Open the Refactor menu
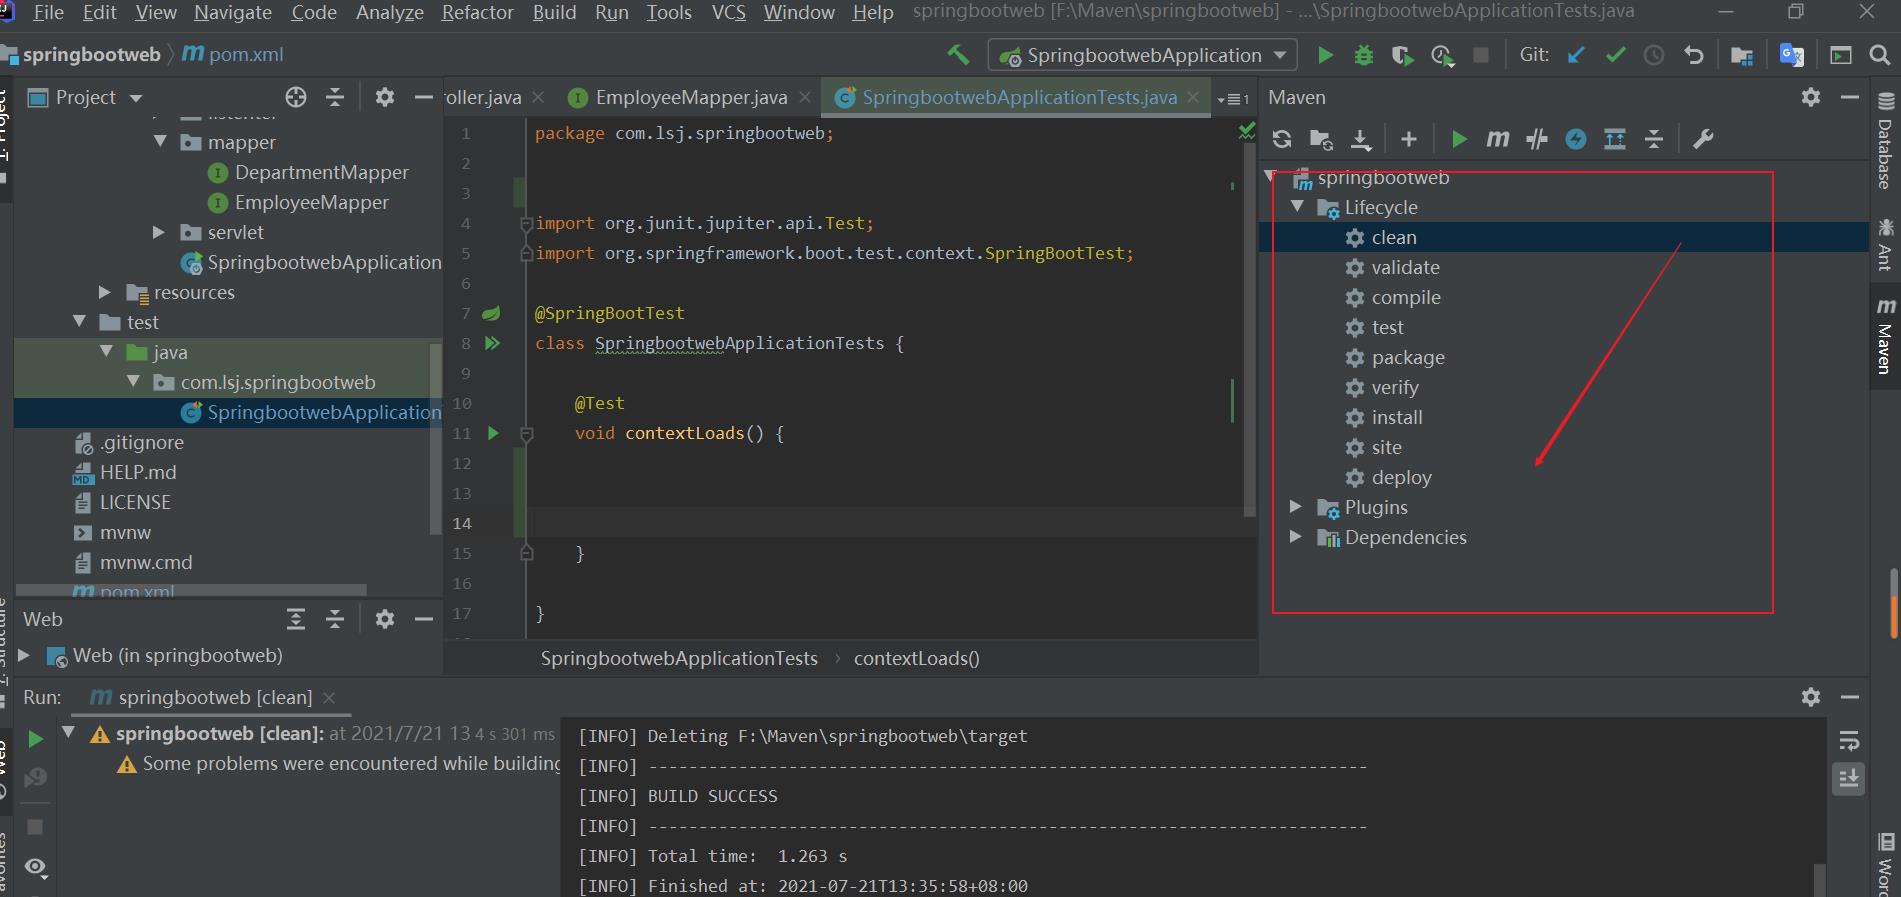The width and height of the screenshot is (1901, 897). (477, 12)
